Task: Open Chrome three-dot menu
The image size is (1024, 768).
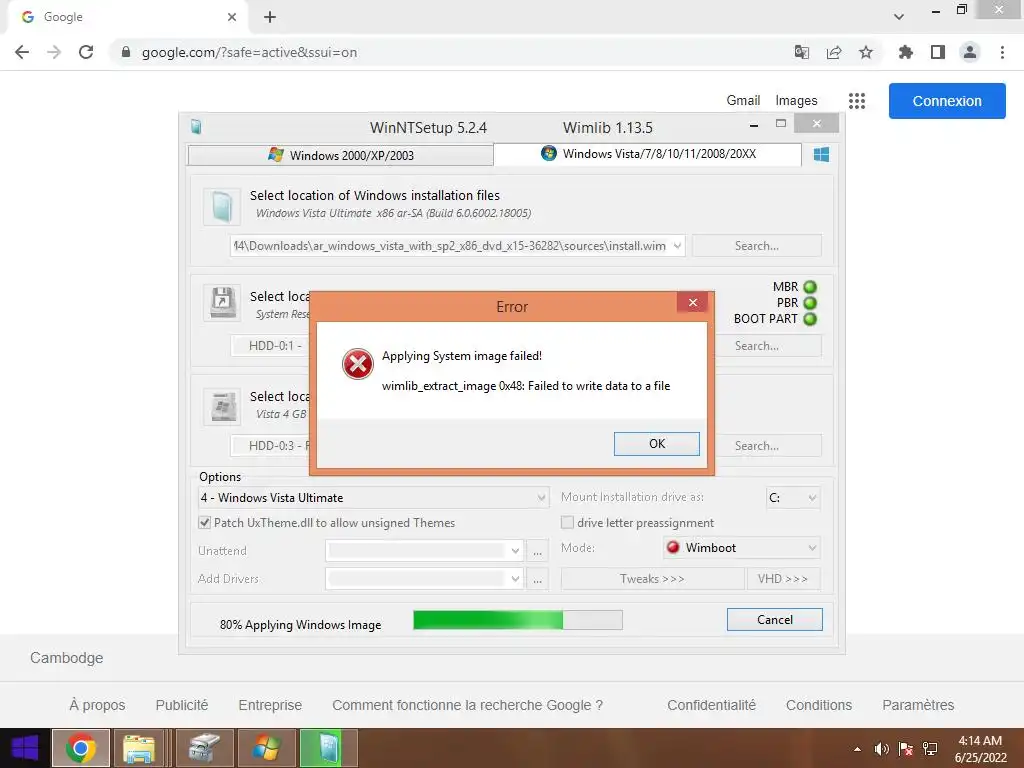Action: [1002, 52]
